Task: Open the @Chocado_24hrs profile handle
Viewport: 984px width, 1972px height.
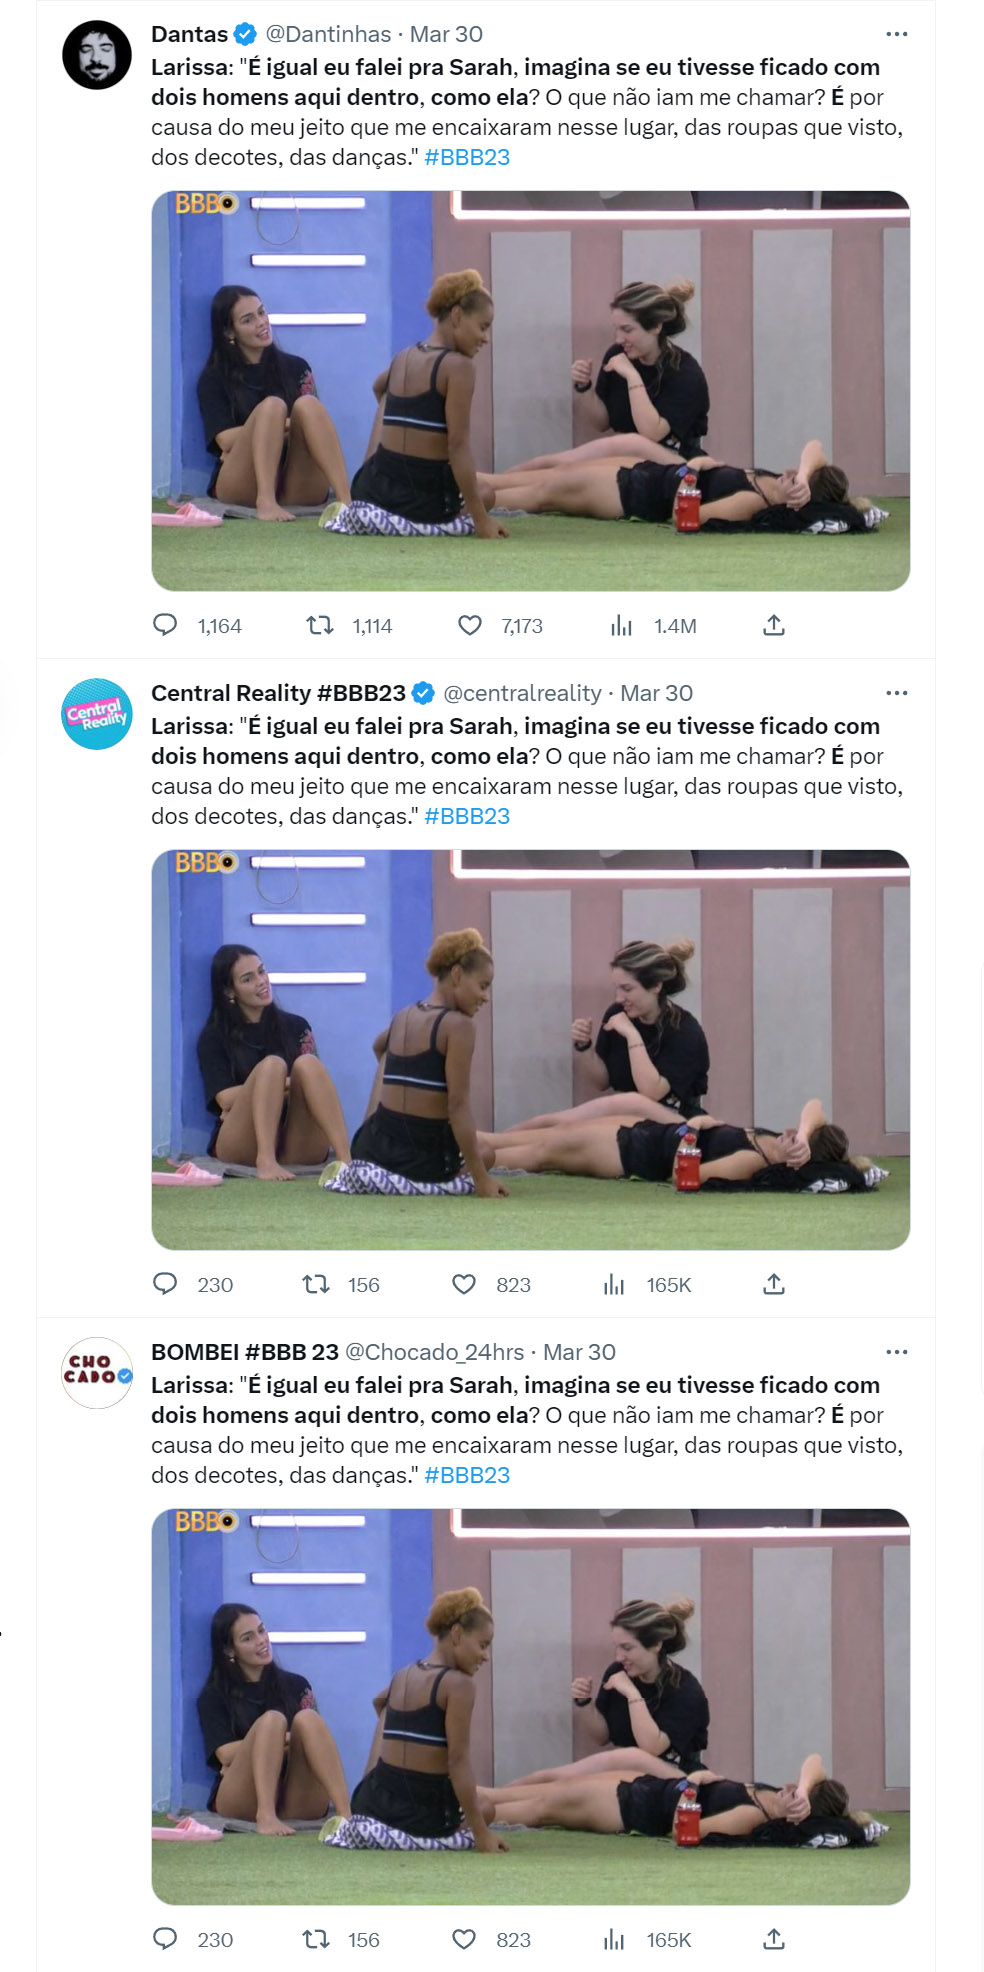Action: 434,1352
